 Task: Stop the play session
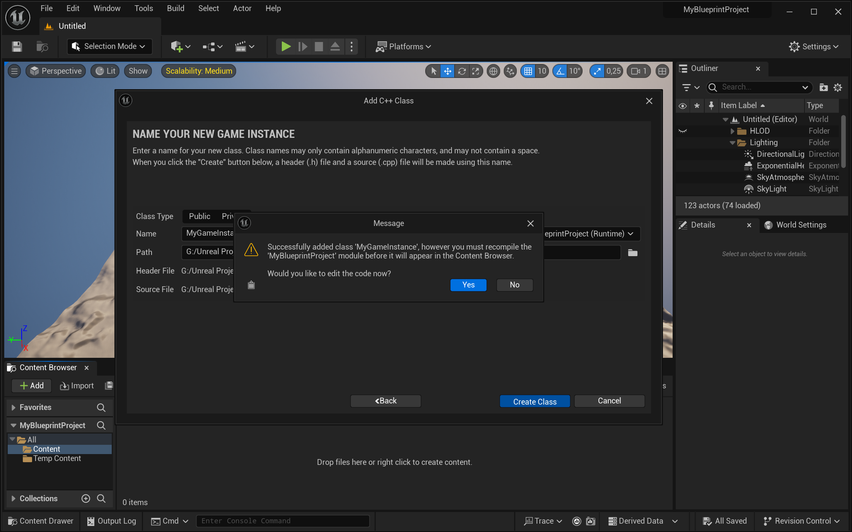click(319, 47)
